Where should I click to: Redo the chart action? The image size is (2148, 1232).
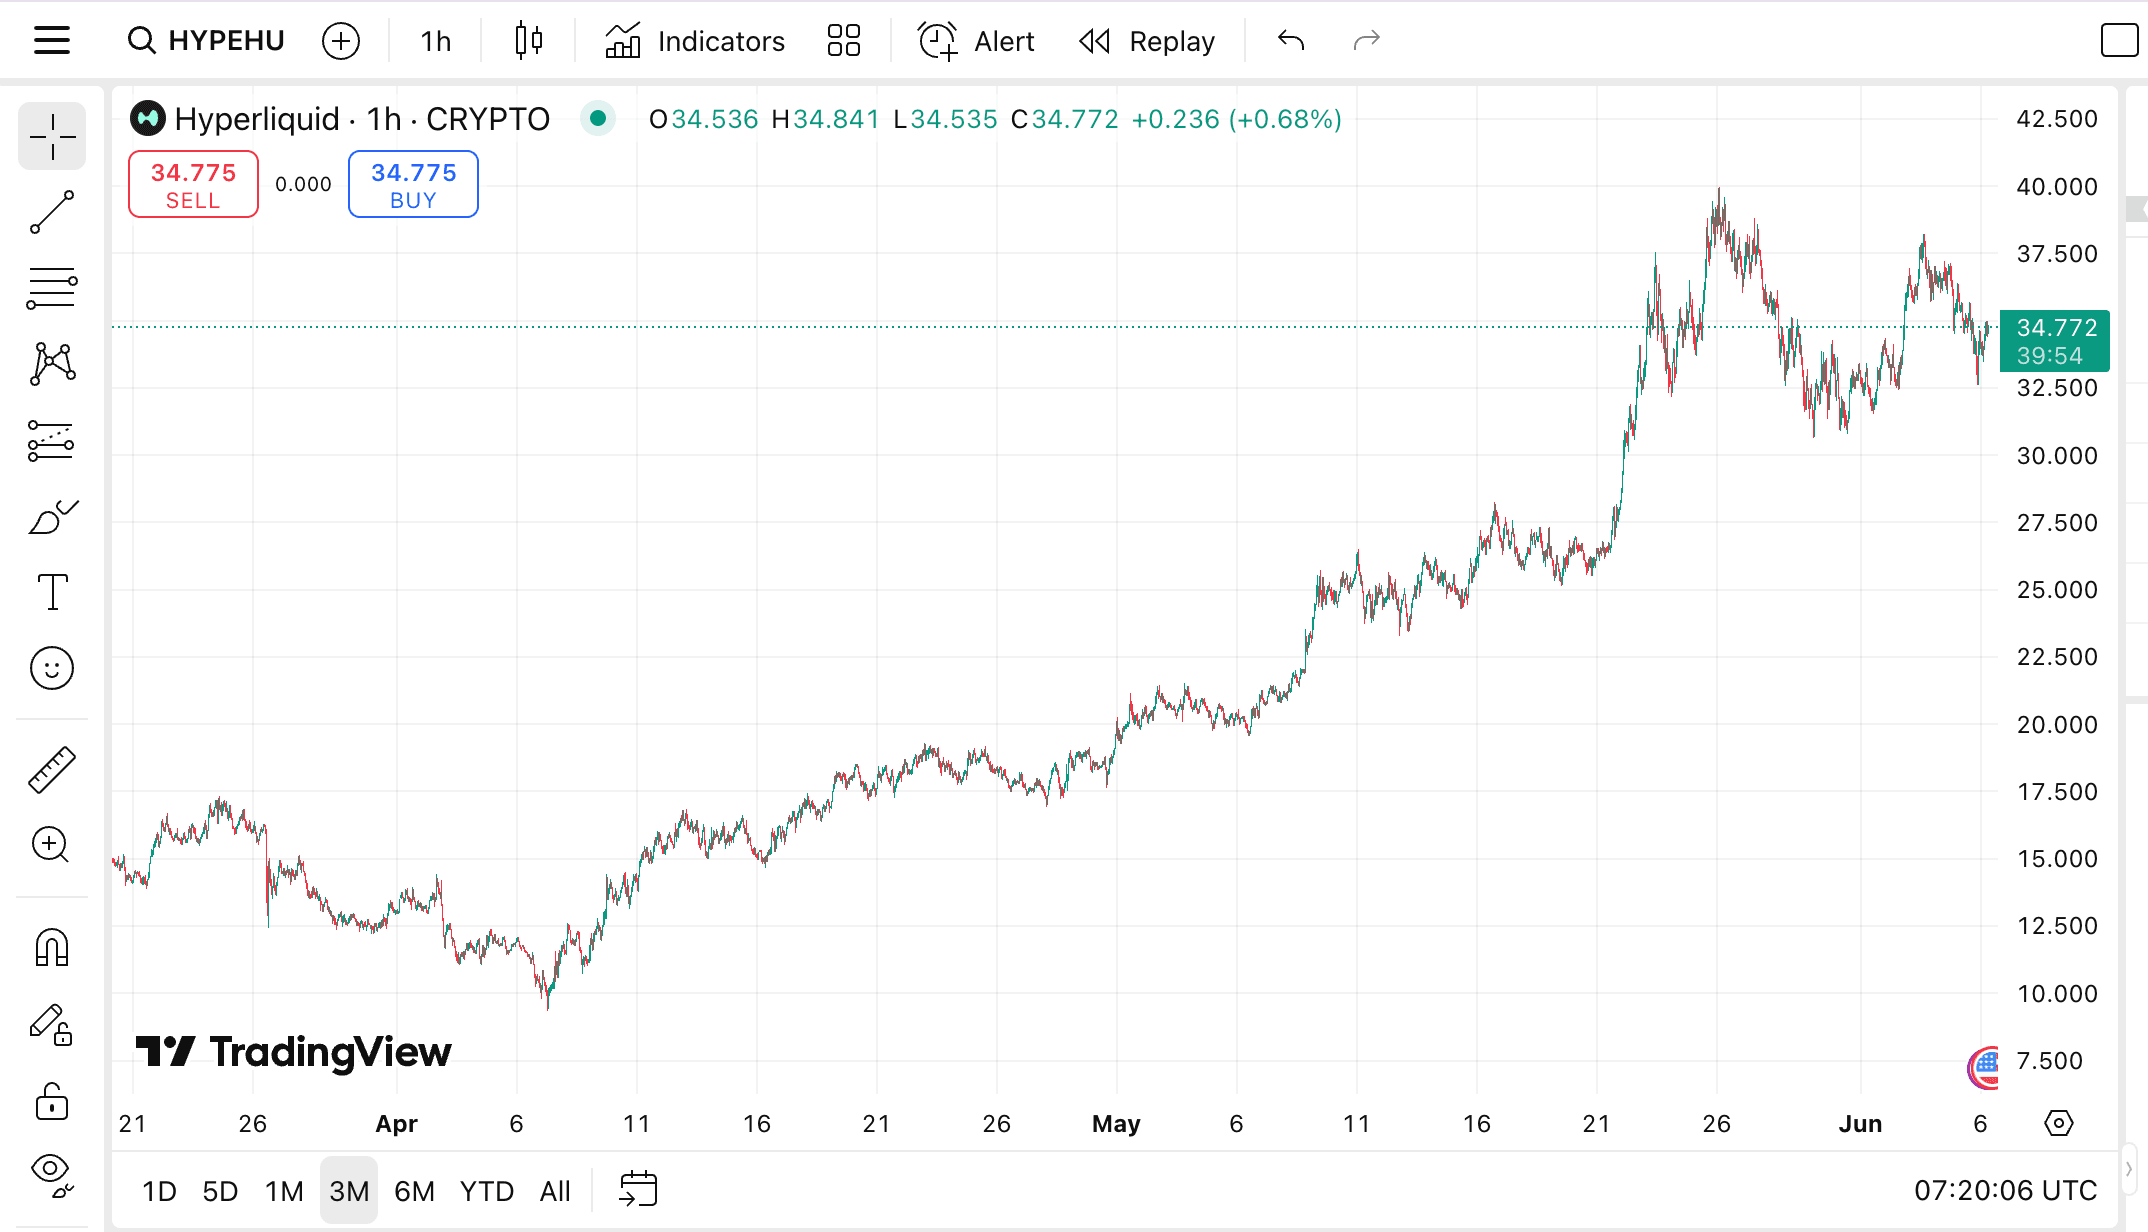tap(1366, 41)
